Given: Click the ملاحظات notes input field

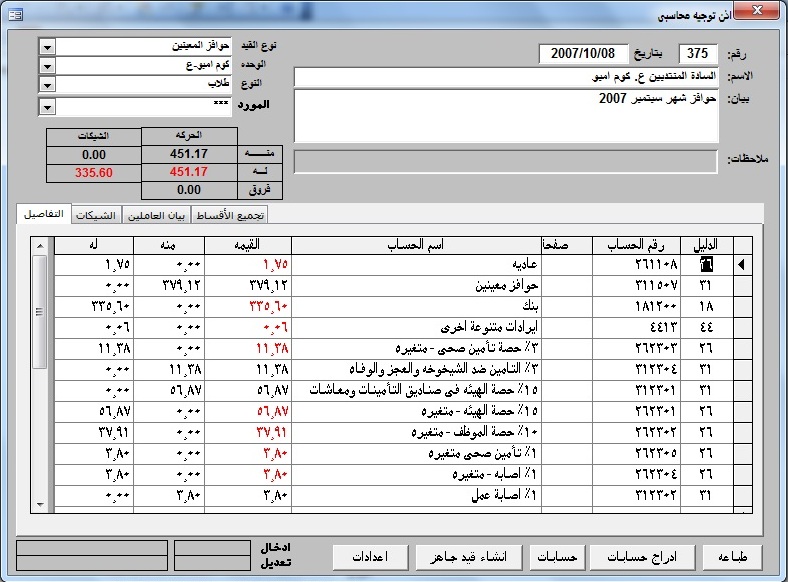Looking at the screenshot, I should tap(506, 161).
